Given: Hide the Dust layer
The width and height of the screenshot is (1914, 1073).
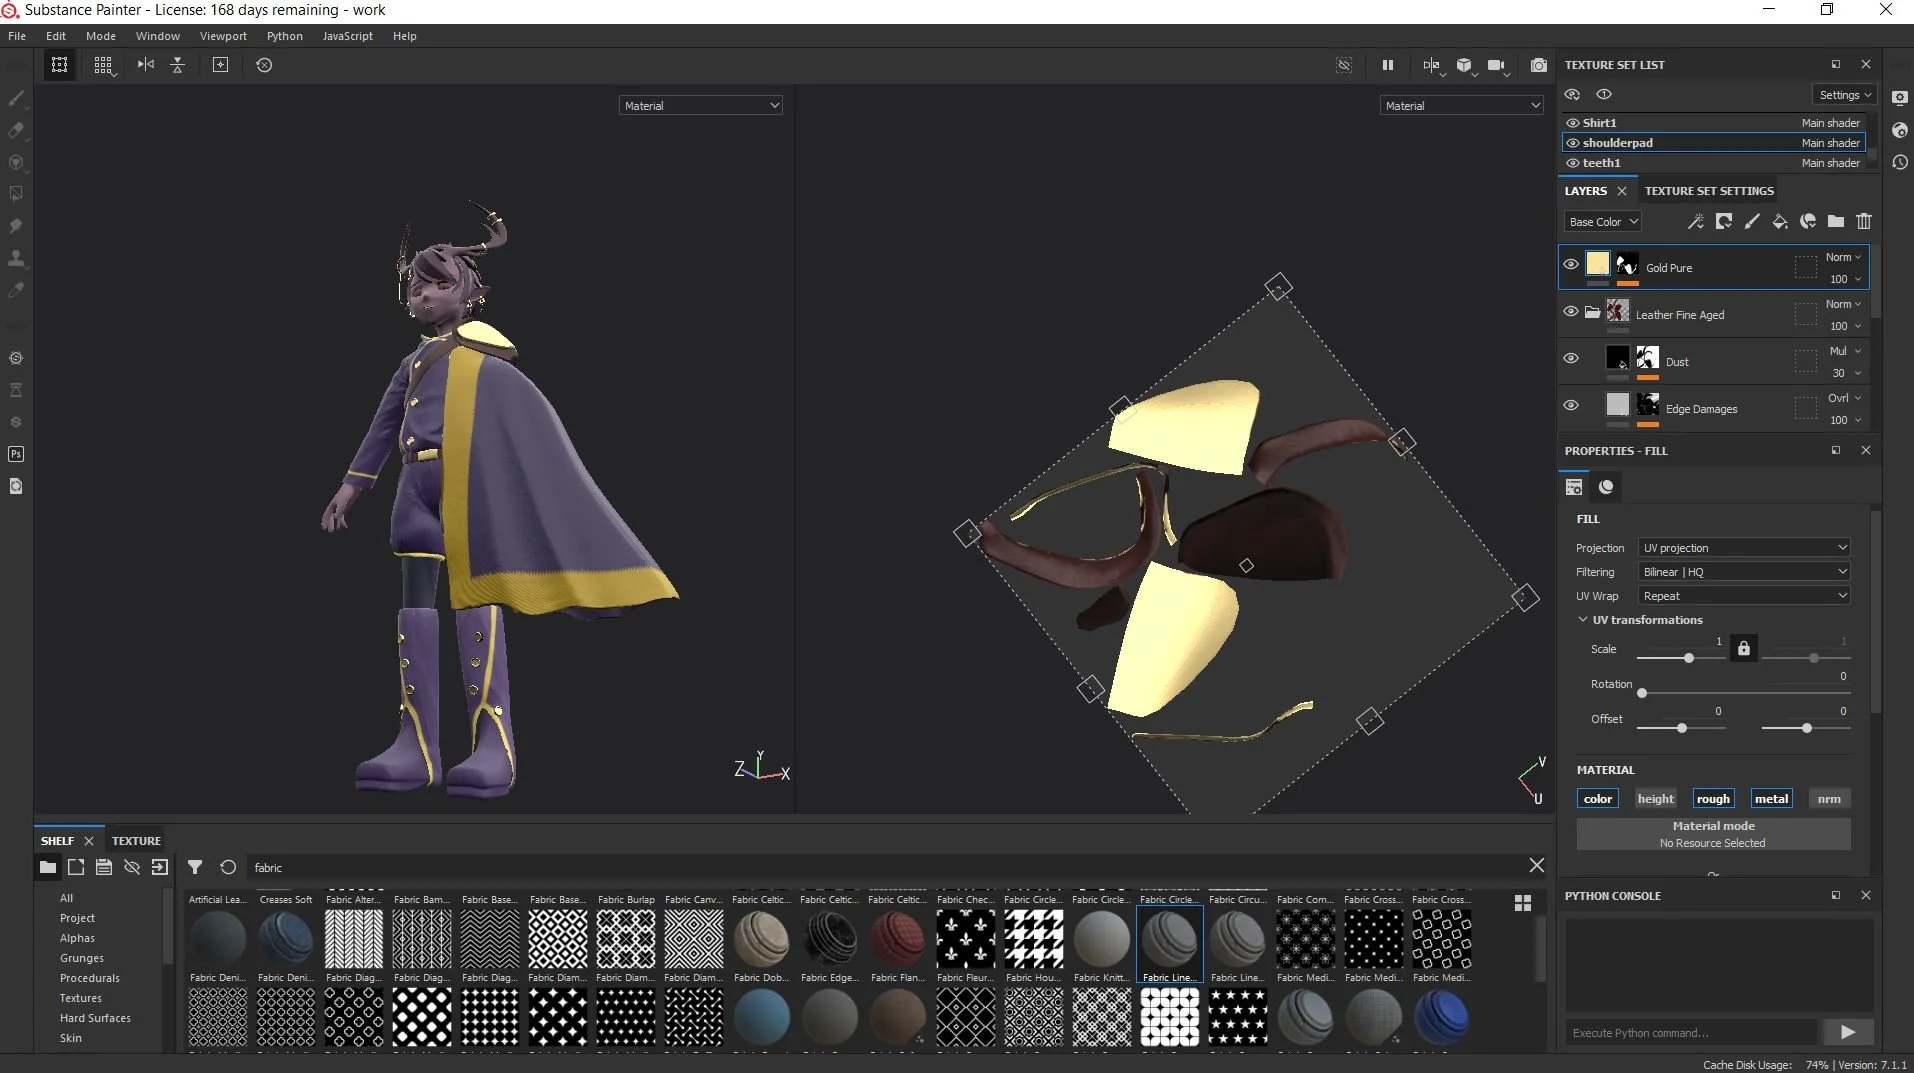Looking at the screenshot, I should [1571, 359].
